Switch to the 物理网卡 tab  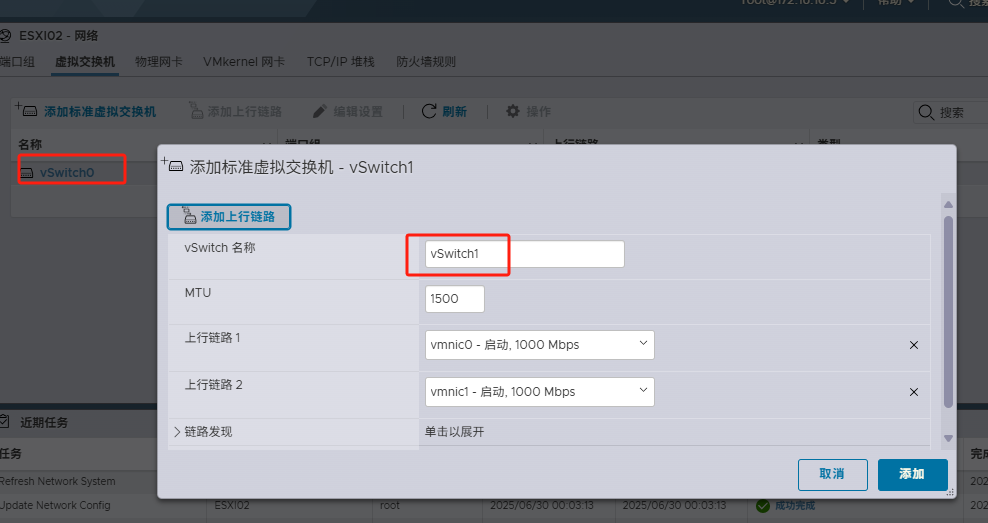point(158,62)
